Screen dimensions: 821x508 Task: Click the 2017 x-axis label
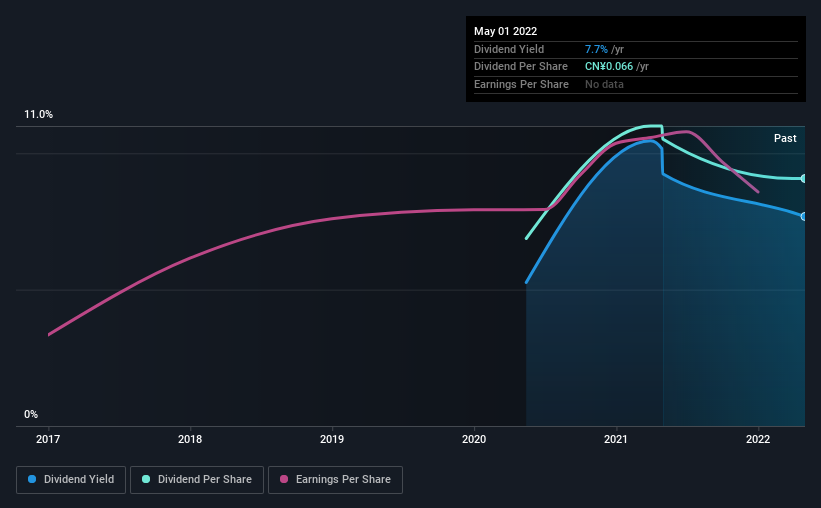[48, 439]
